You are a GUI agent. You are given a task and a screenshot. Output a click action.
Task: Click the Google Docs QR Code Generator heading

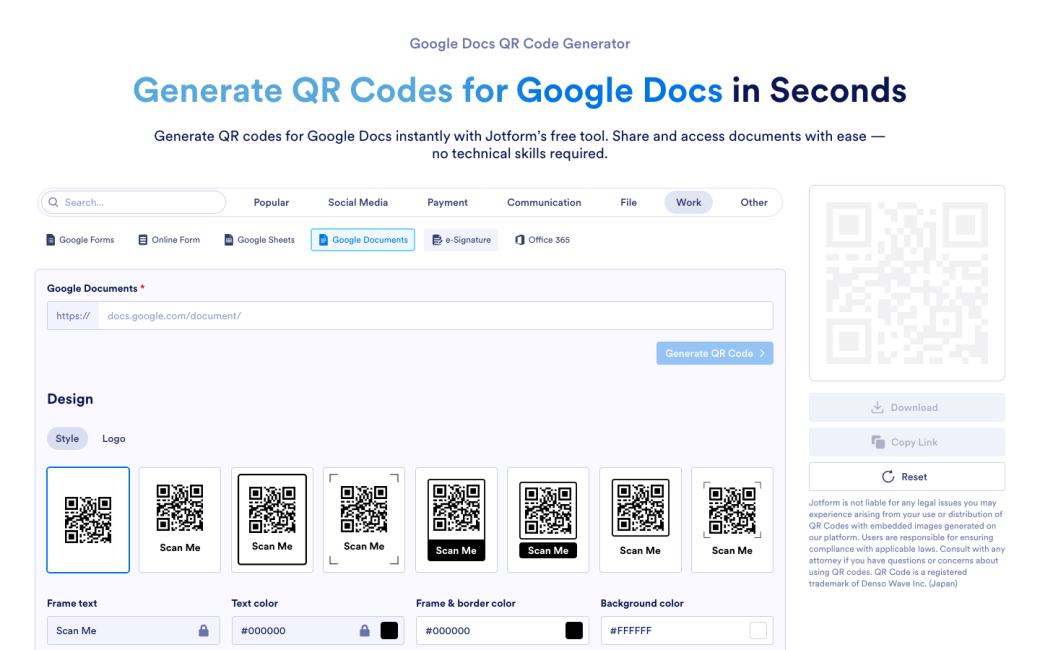pos(519,44)
